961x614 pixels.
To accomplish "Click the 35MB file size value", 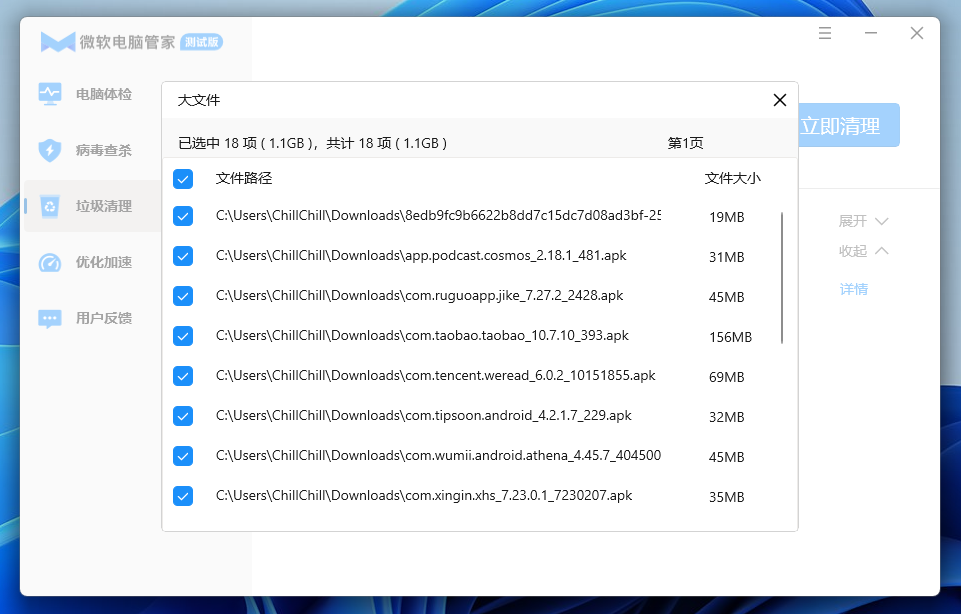I will [726, 497].
